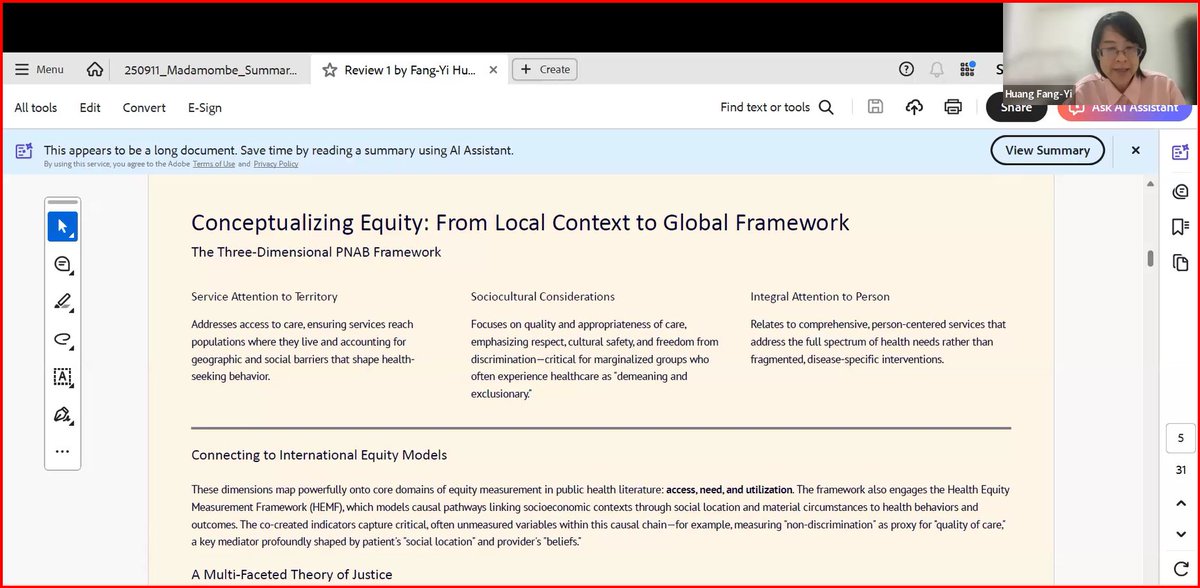Click the total pages count 31
Image resolution: width=1200 pixels, height=588 pixels.
click(x=1180, y=470)
